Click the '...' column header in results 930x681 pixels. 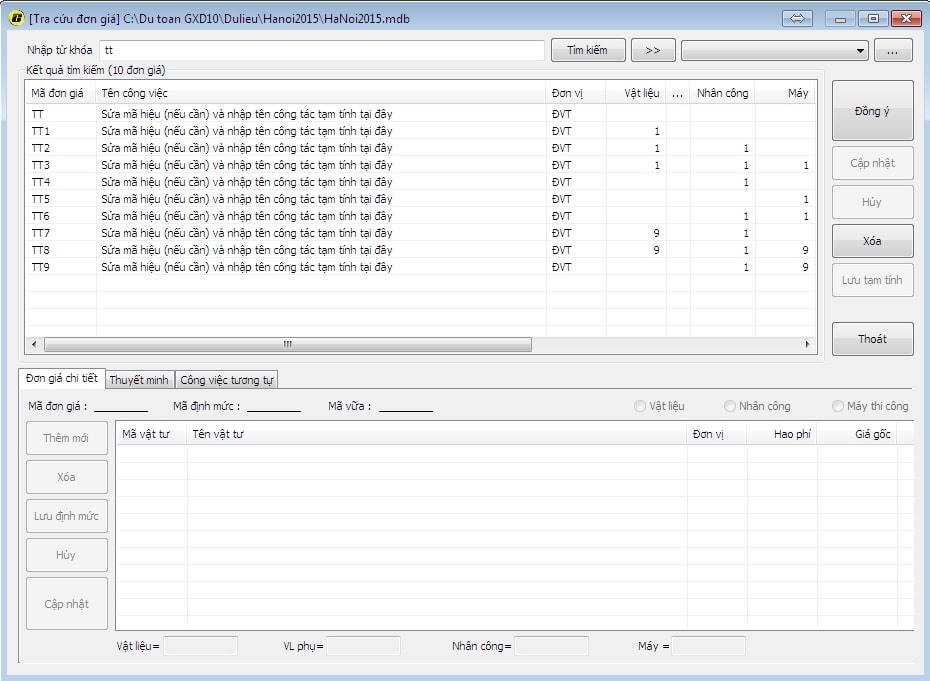point(678,93)
